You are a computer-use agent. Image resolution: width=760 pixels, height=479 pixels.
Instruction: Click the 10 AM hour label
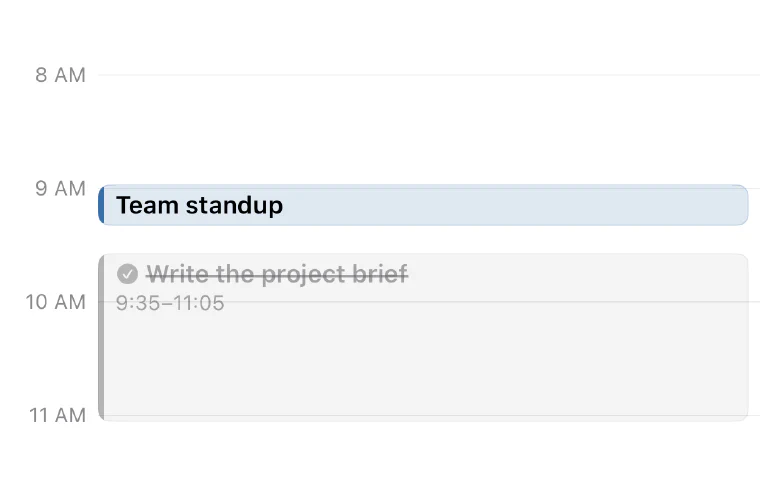coord(55,302)
